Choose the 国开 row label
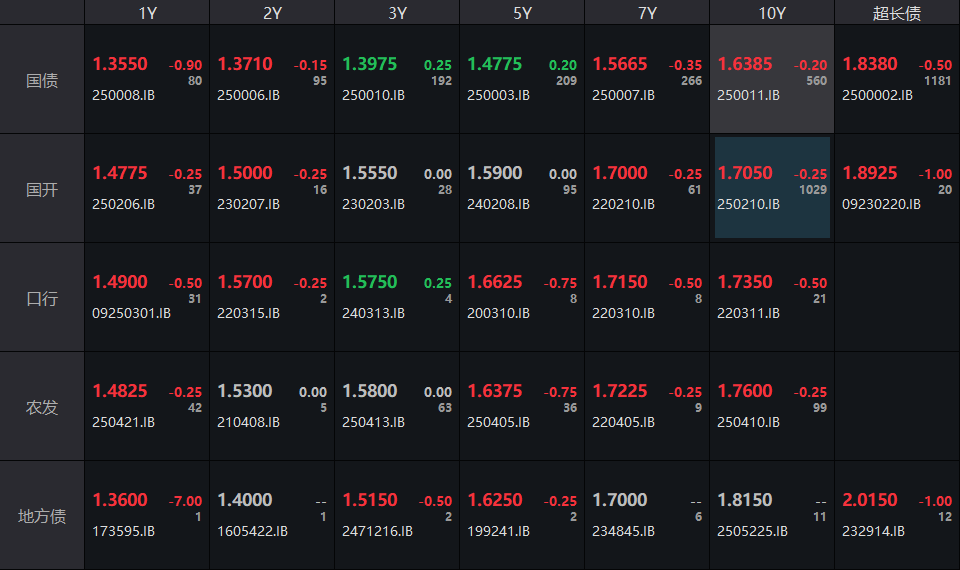 coord(42,189)
